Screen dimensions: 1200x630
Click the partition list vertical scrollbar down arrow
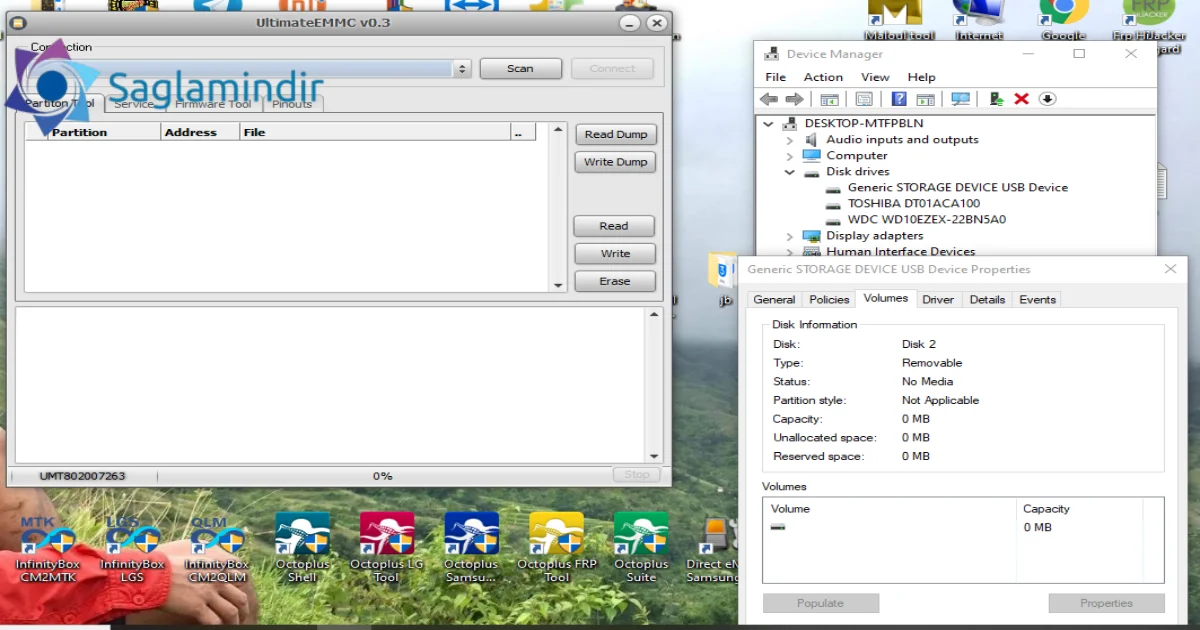click(x=558, y=286)
